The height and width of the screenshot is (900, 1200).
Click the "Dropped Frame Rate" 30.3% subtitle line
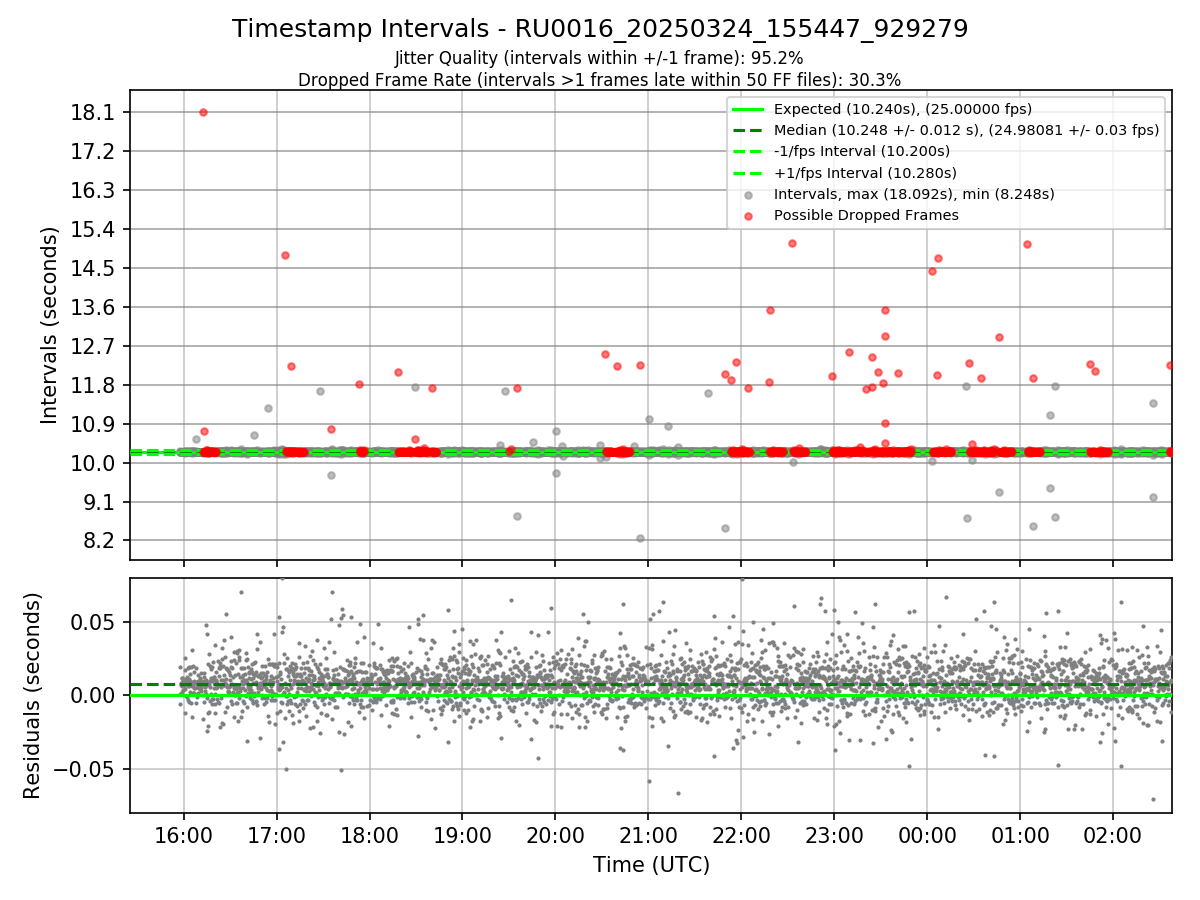(599, 79)
